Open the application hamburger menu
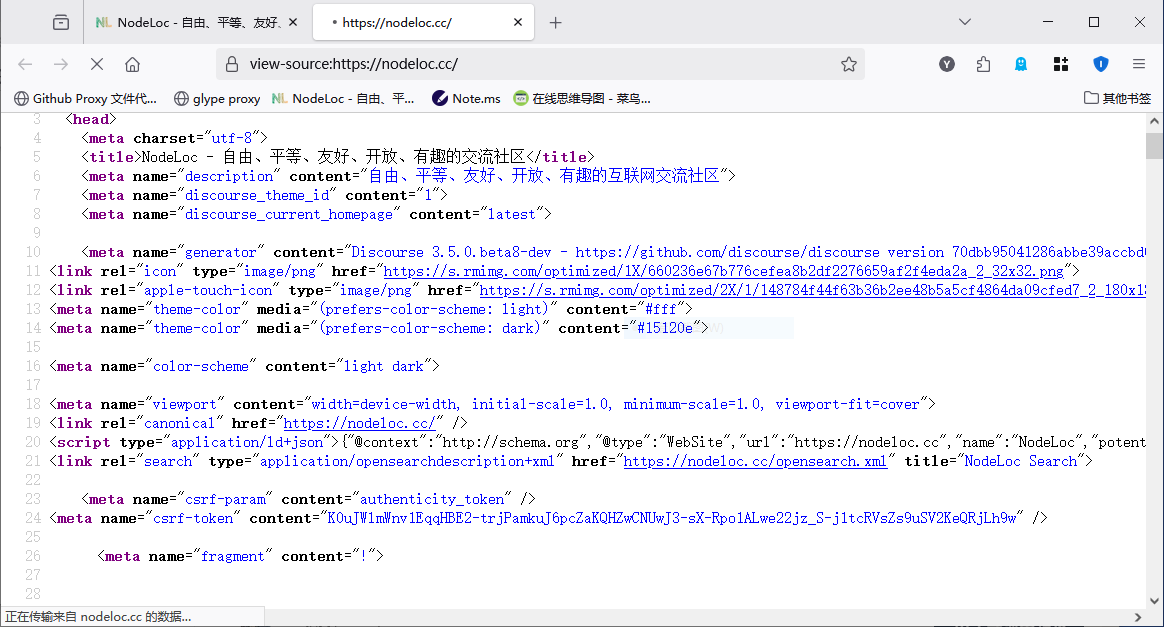The width and height of the screenshot is (1164, 627). point(1139,65)
